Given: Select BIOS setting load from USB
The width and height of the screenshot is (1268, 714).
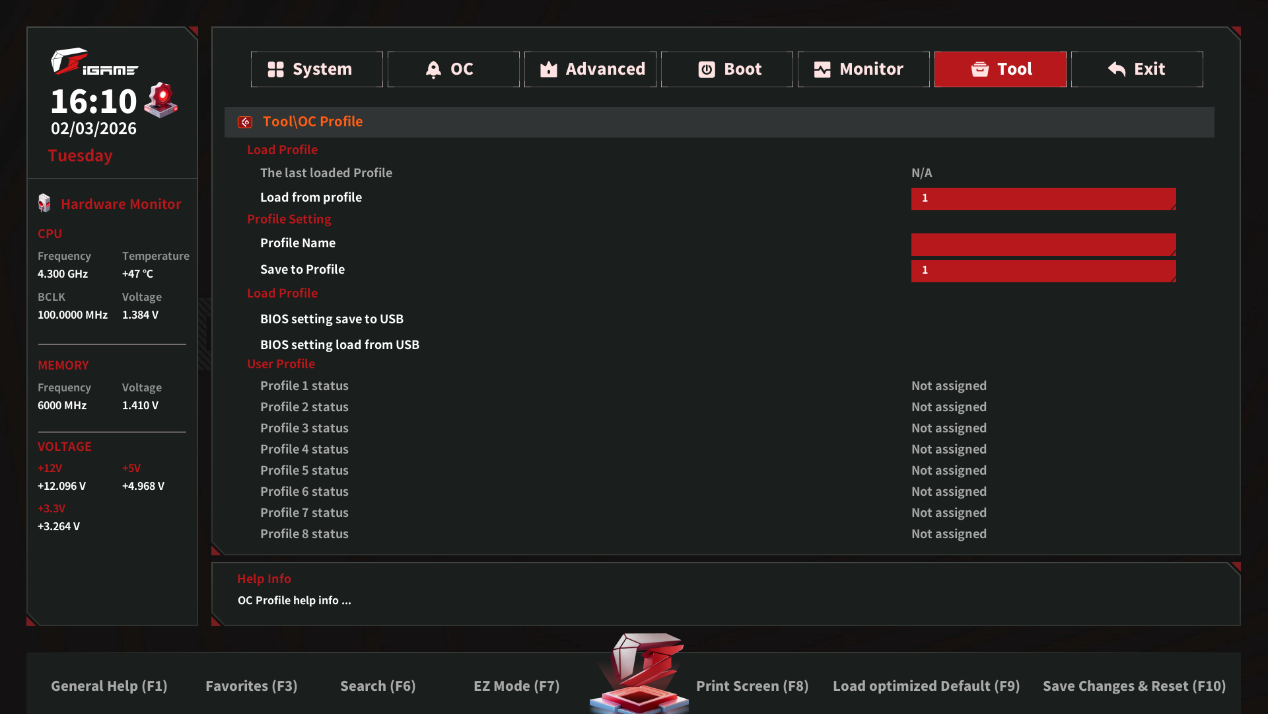Looking at the screenshot, I should point(340,345).
